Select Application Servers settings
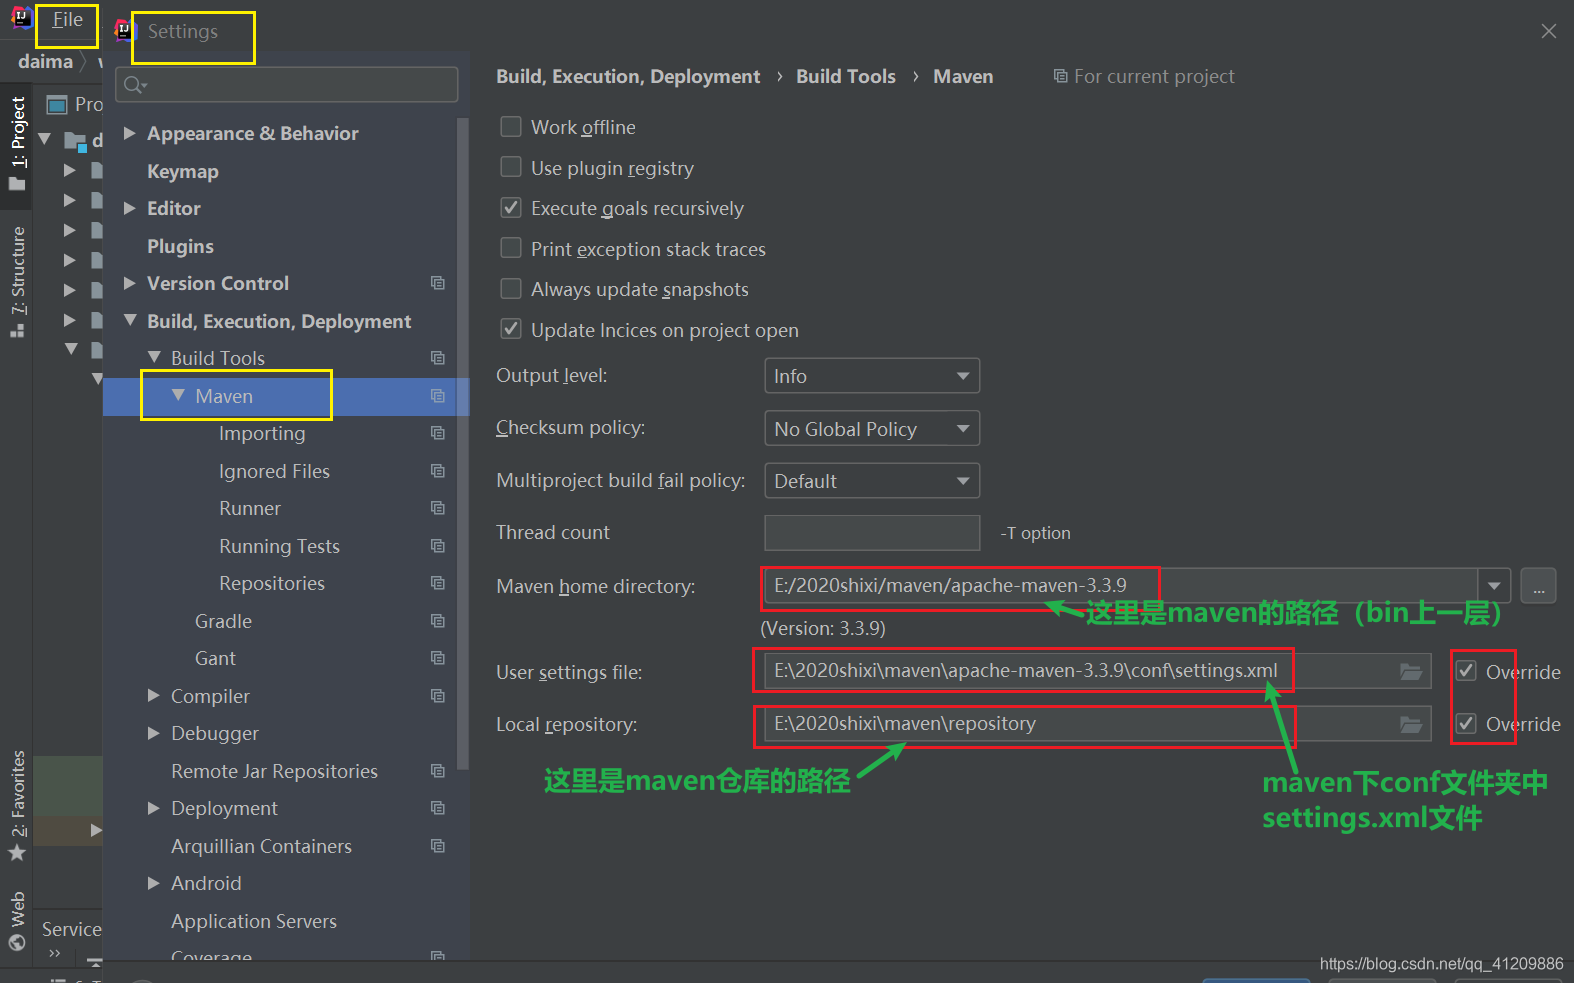 (254, 921)
